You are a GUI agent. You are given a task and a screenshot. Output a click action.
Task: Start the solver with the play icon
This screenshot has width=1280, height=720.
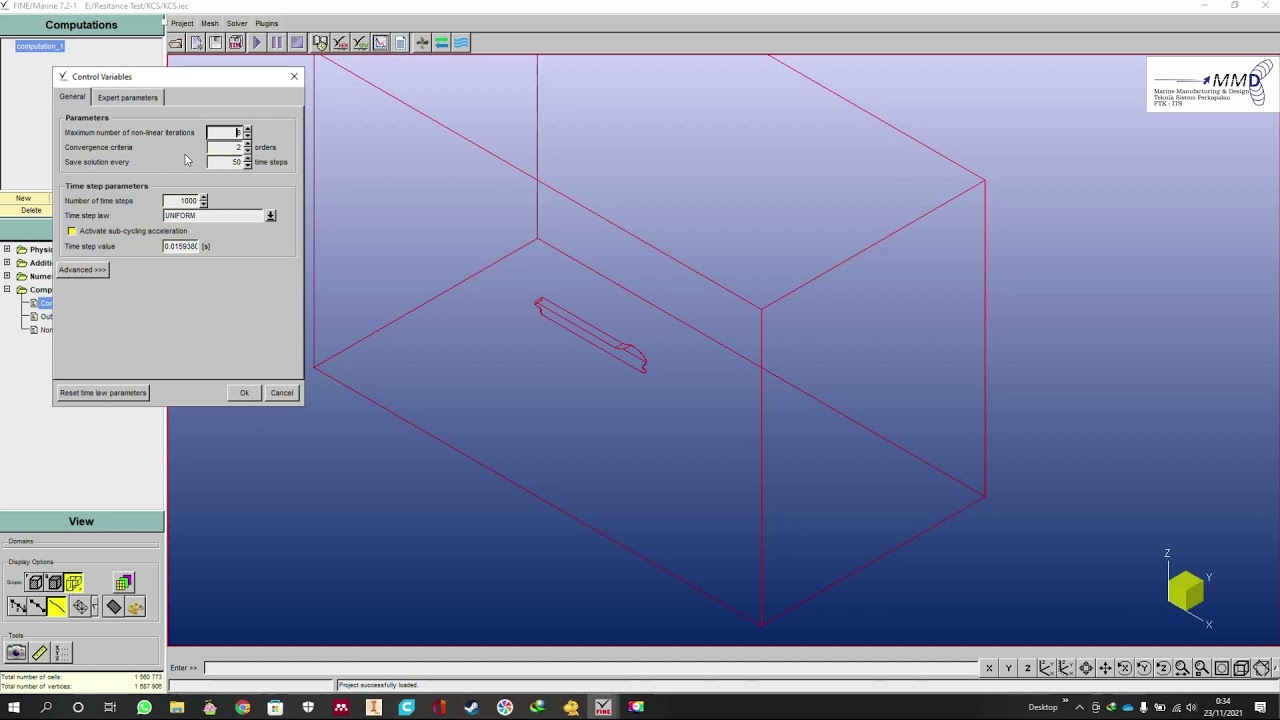(x=257, y=42)
